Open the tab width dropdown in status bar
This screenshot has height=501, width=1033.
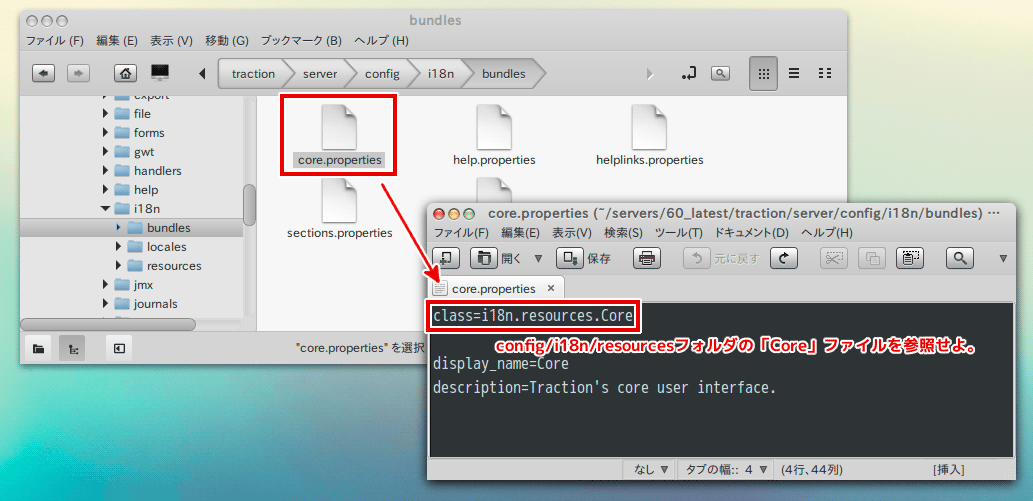coord(724,468)
